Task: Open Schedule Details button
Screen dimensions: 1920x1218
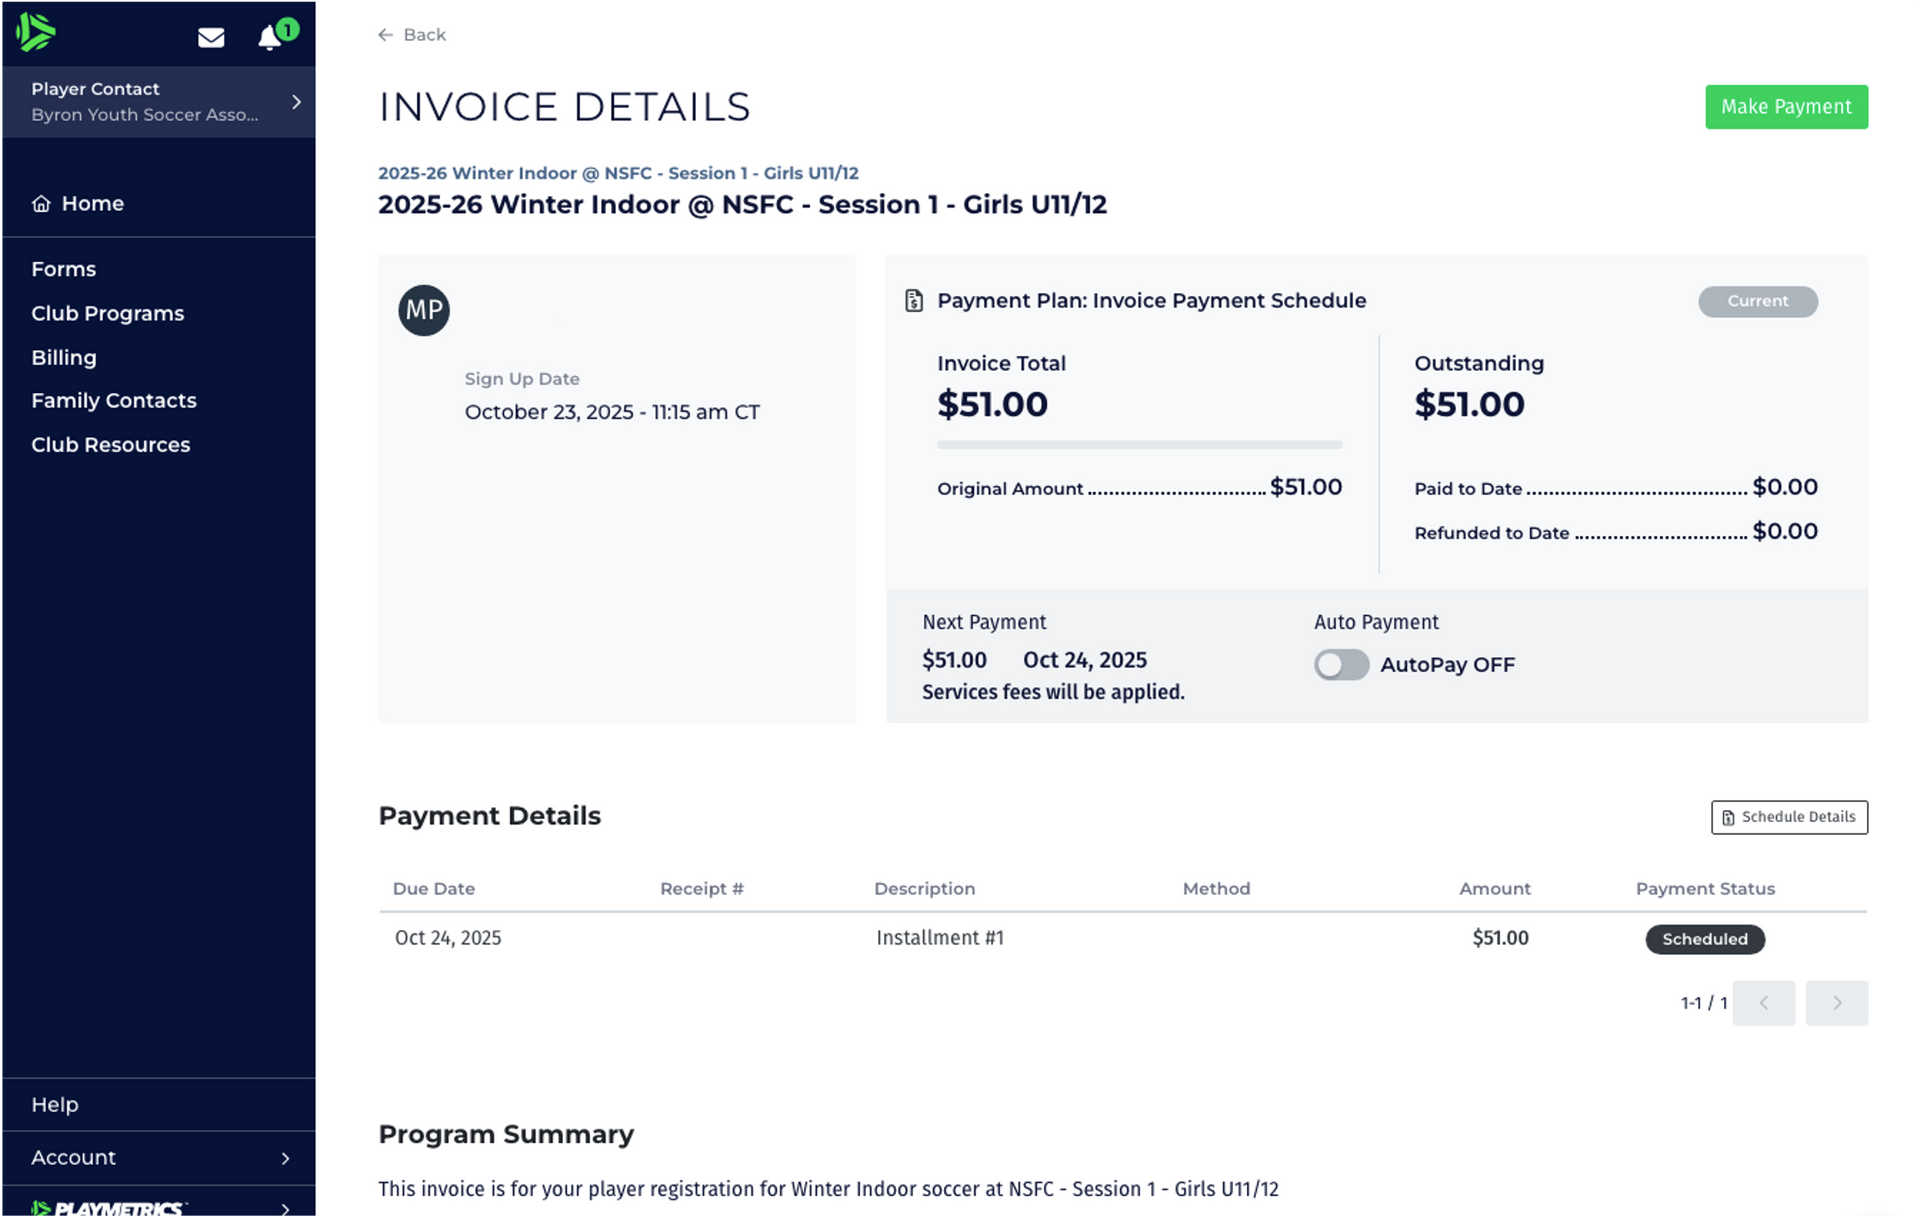Action: click(x=1788, y=817)
